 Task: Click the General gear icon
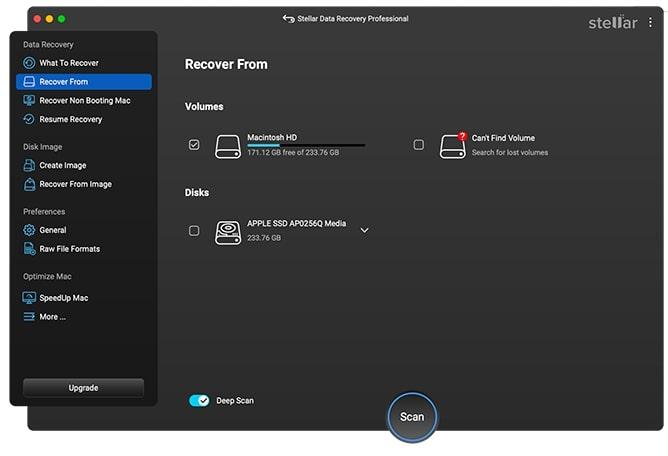tap(29, 230)
